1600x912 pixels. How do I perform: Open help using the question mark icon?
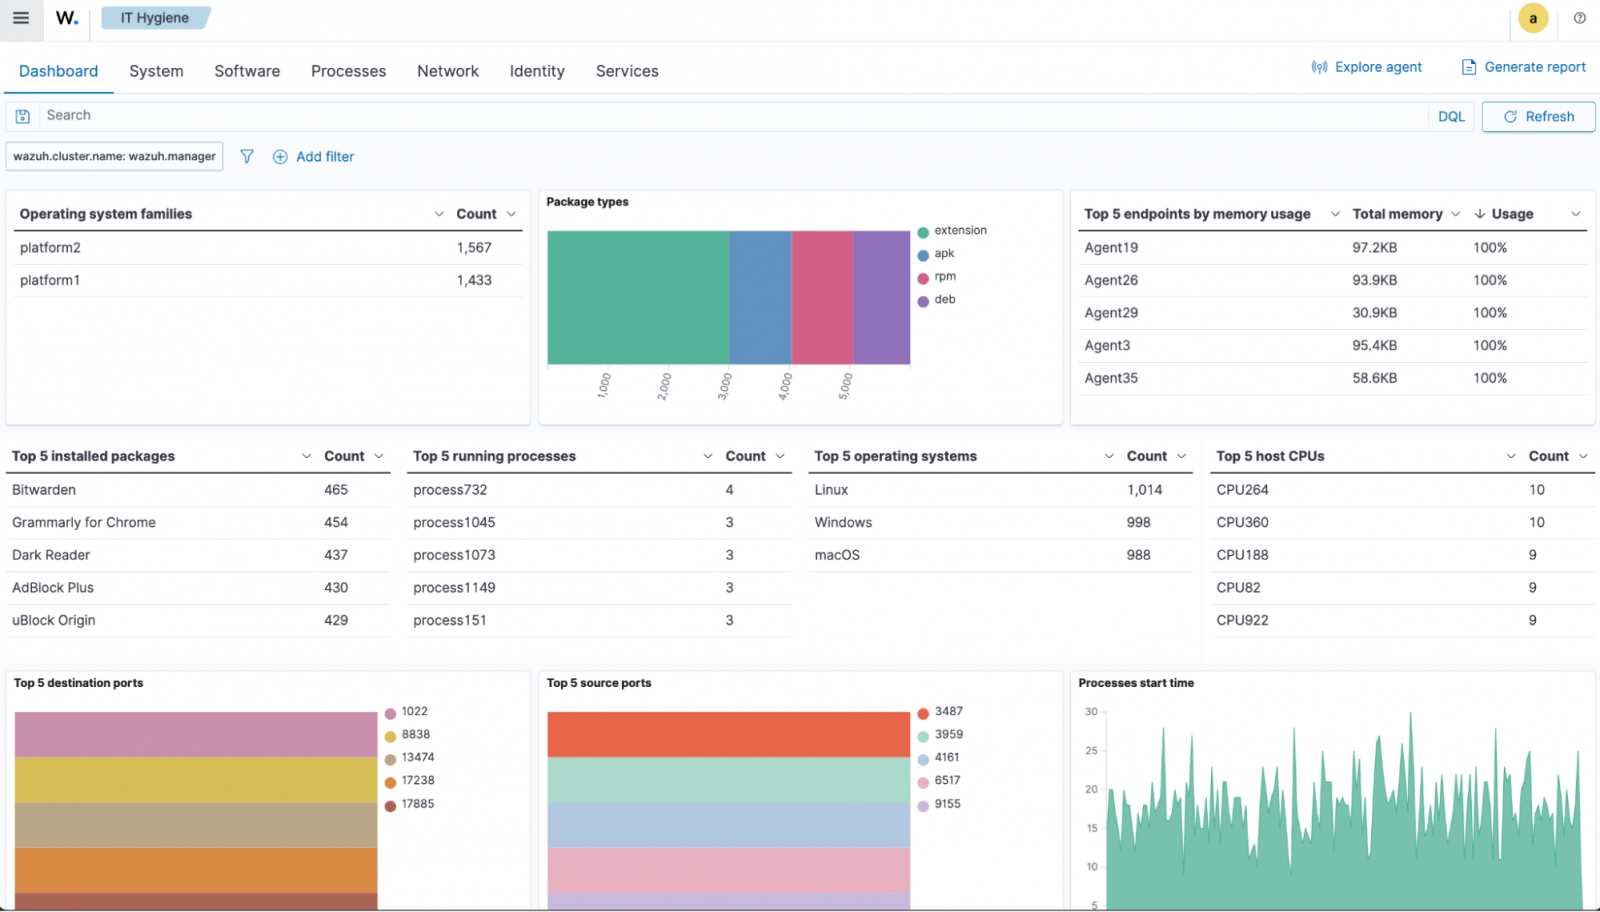point(1580,18)
